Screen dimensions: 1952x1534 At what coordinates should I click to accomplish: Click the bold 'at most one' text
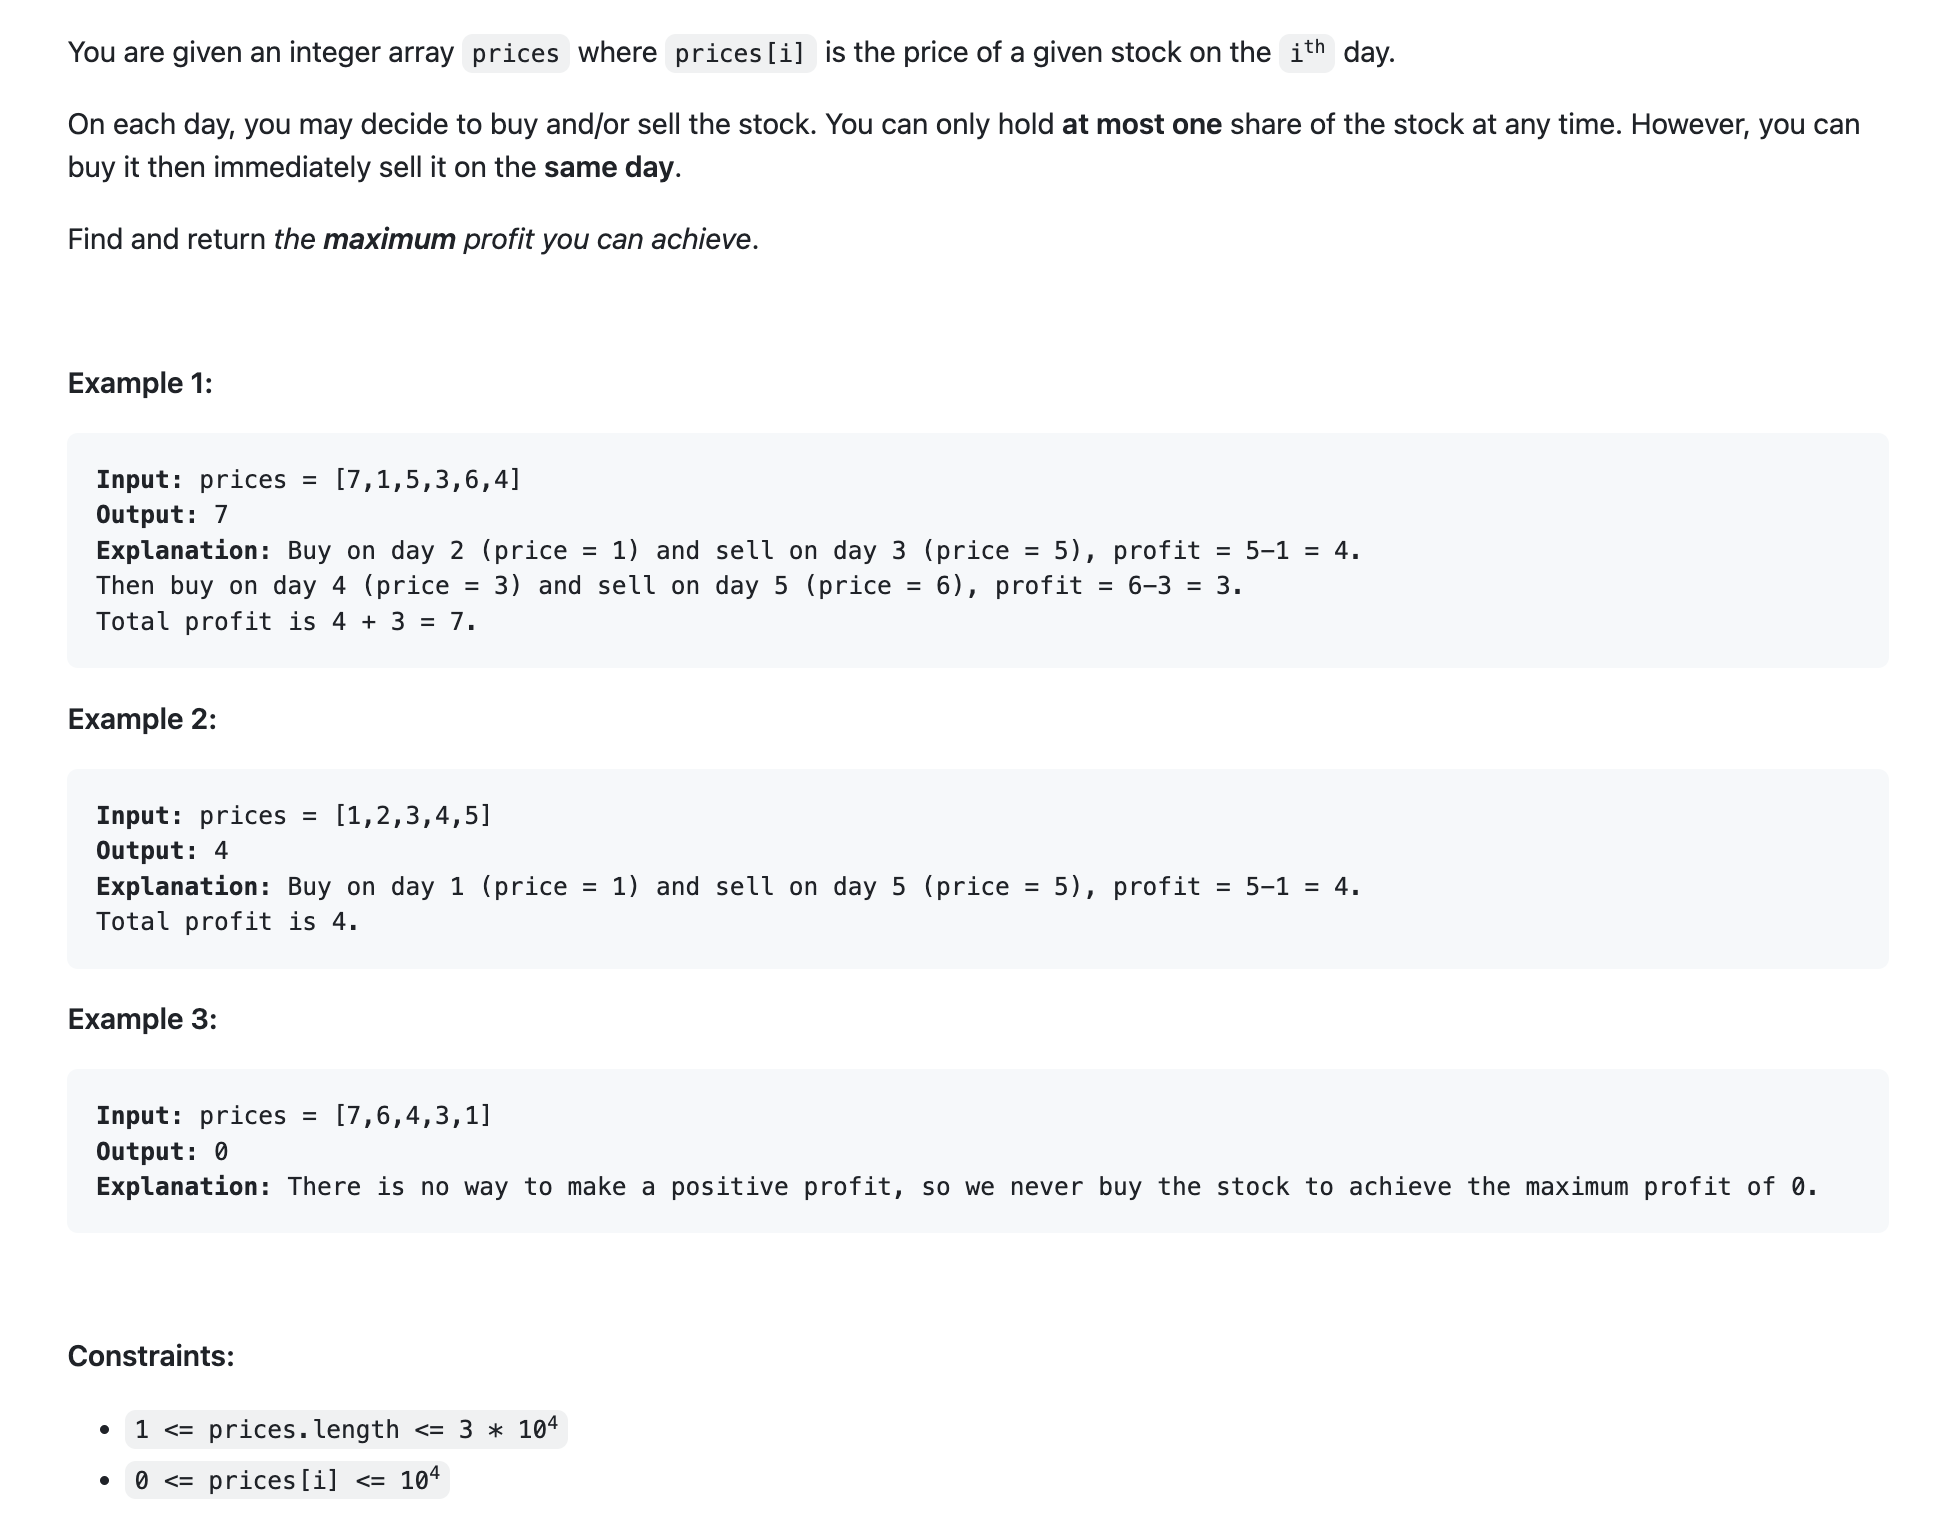tap(1141, 124)
